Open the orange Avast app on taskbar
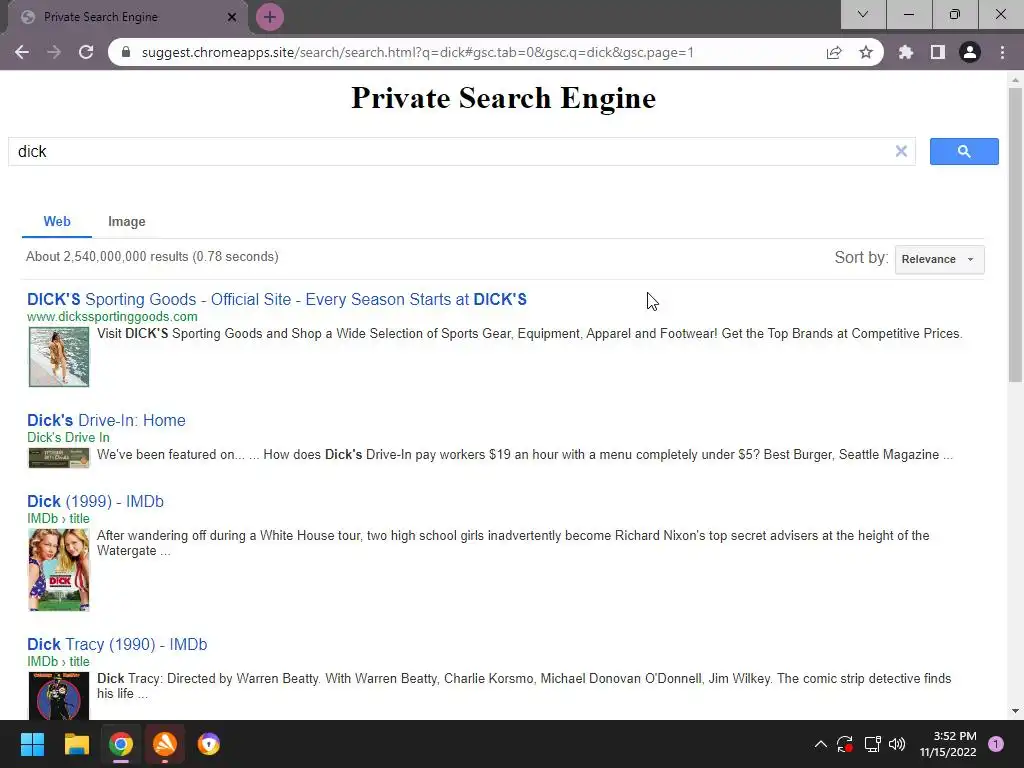Screen dimensions: 1024x768 [x=165, y=744]
